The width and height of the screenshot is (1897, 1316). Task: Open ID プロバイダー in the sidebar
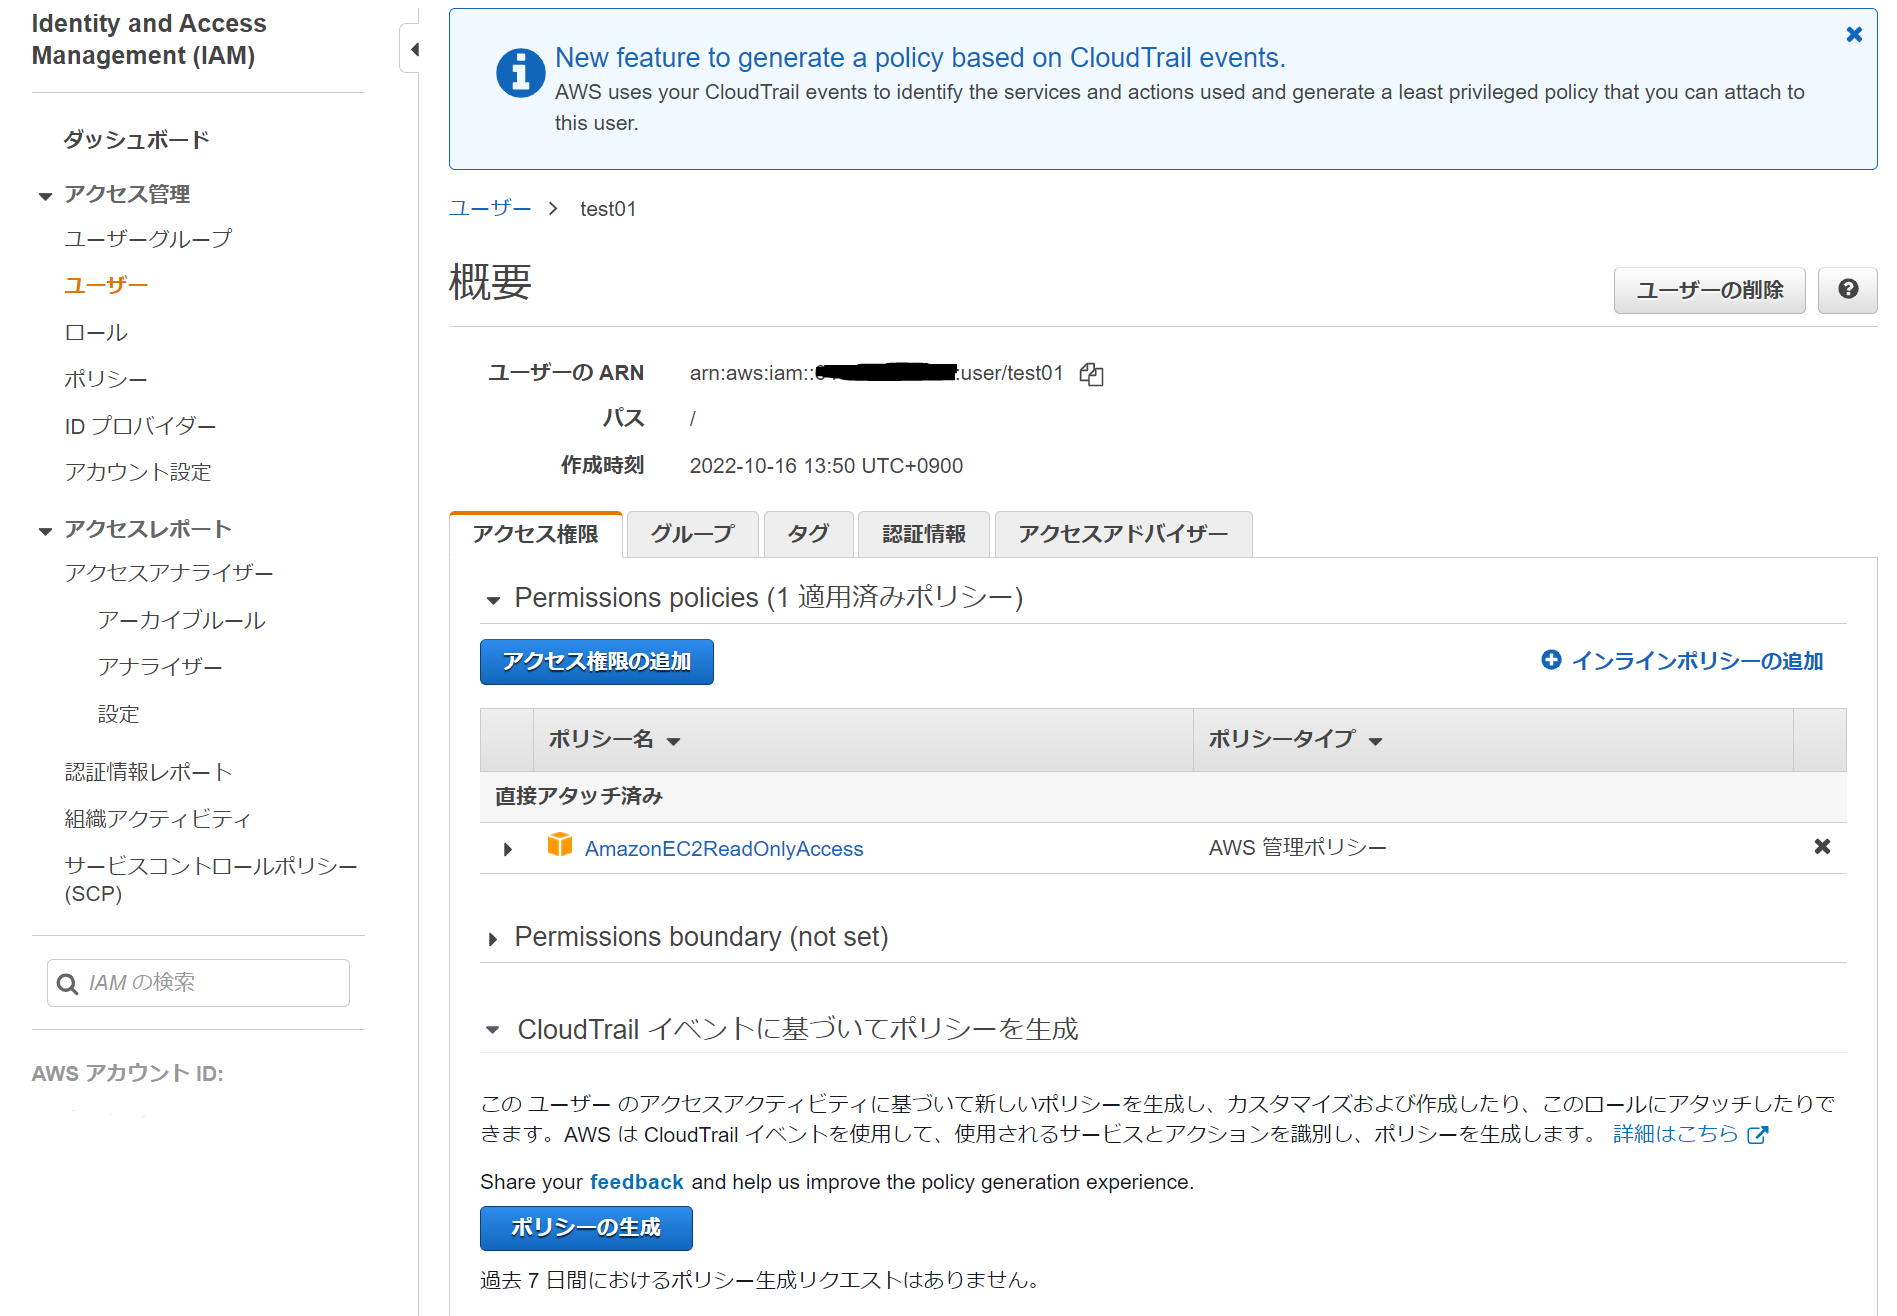click(x=140, y=426)
